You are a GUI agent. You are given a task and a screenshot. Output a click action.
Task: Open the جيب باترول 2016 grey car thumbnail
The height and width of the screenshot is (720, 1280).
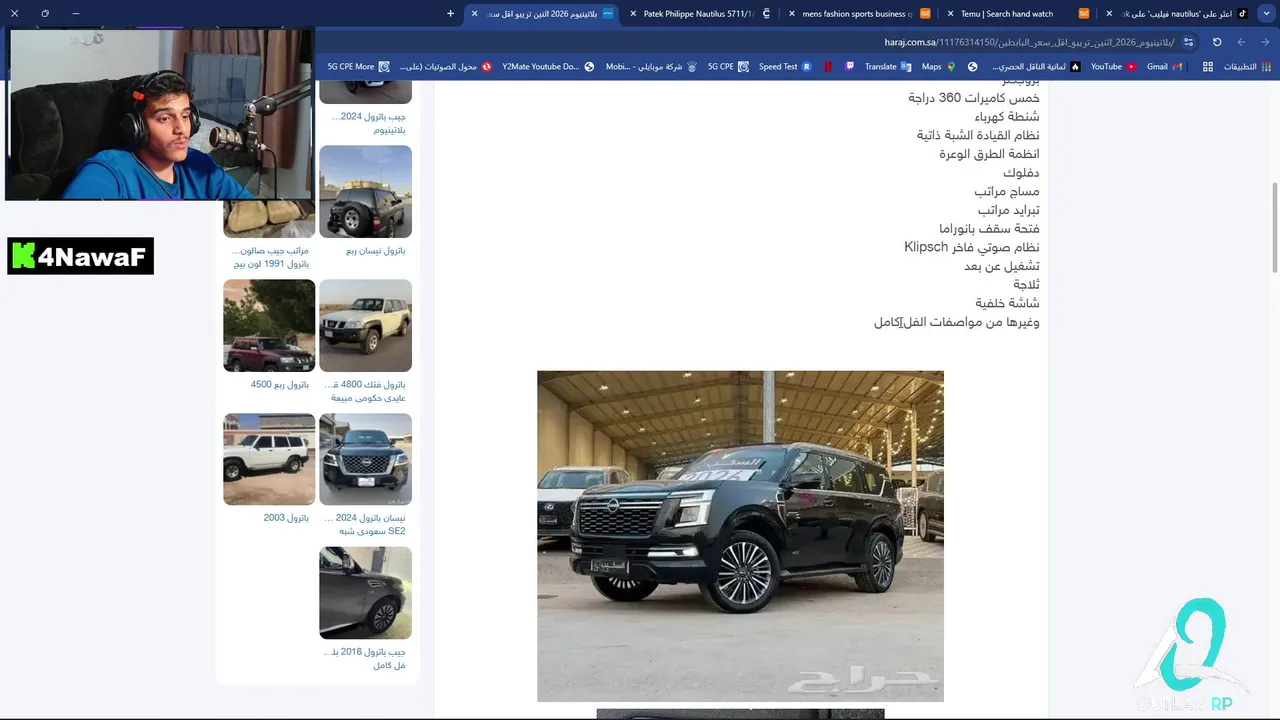pyautogui.click(x=365, y=593)
